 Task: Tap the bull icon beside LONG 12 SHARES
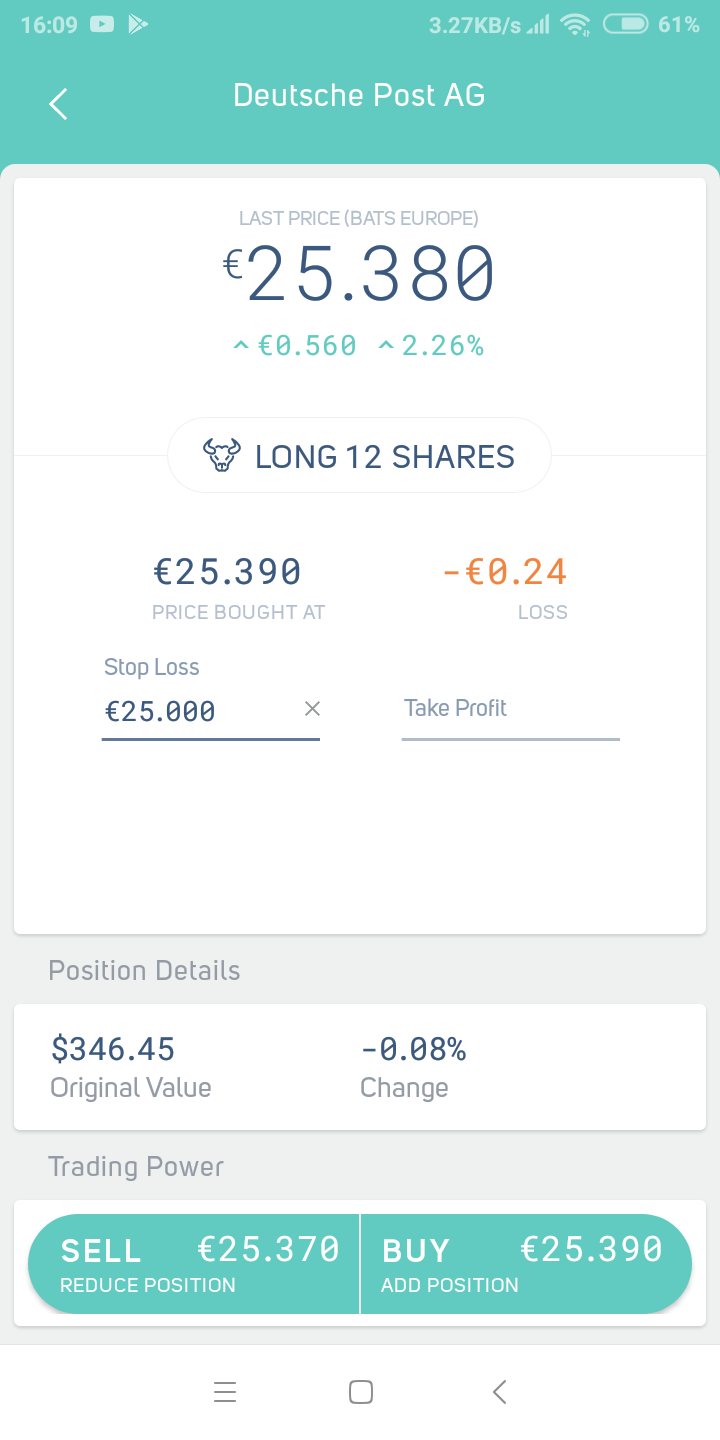click(222, 456)
